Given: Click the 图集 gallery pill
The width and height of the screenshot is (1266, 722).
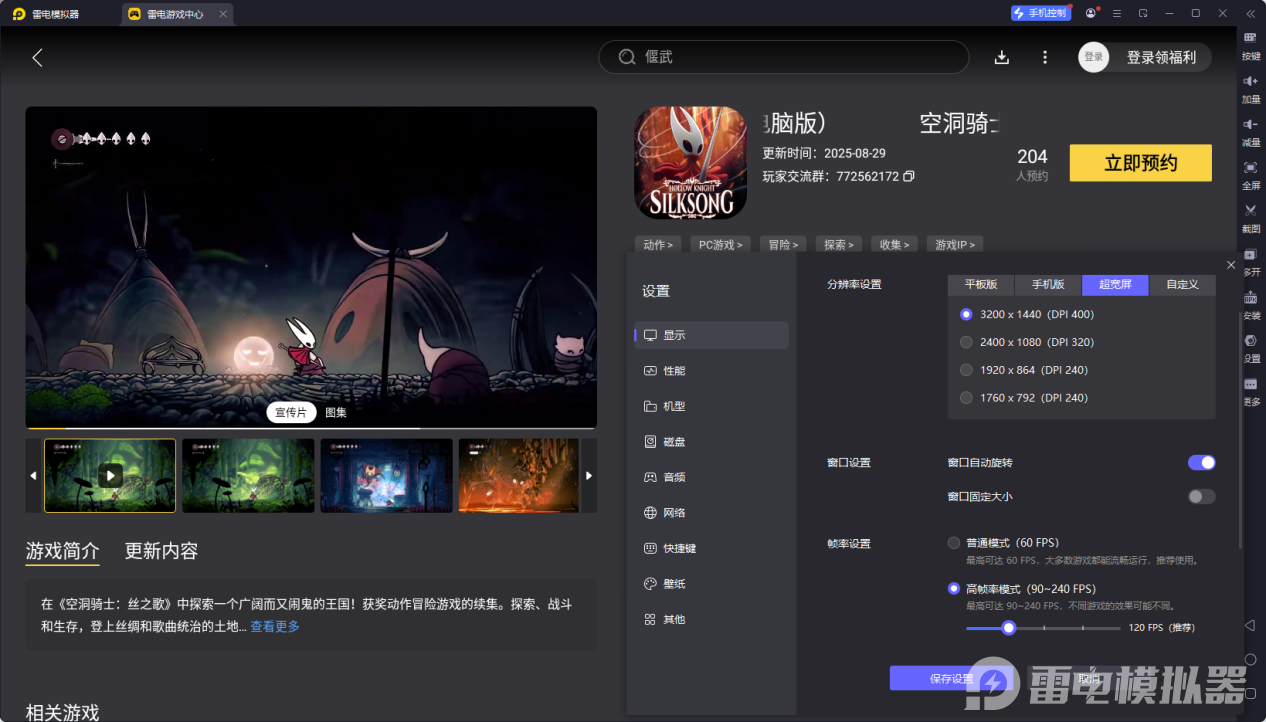Looking at the screenshot, I should (x=336, y=412).
